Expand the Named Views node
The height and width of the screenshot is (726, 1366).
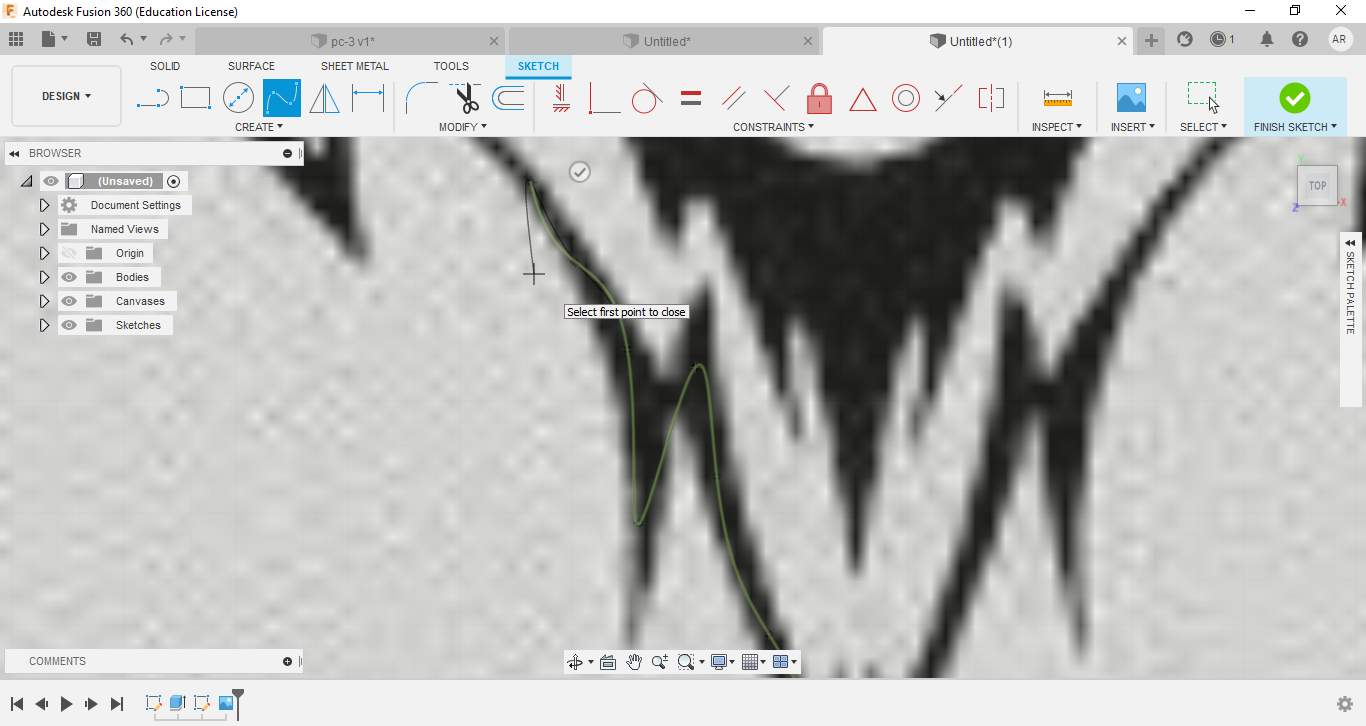44,229
